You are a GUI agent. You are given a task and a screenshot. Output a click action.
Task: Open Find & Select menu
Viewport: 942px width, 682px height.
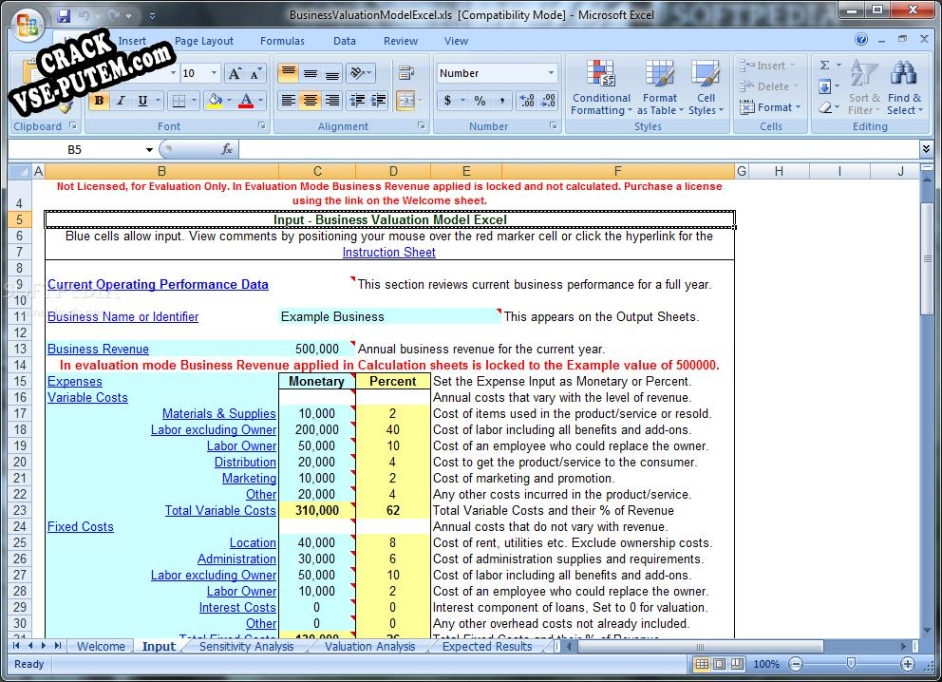[x=904, y=88]
